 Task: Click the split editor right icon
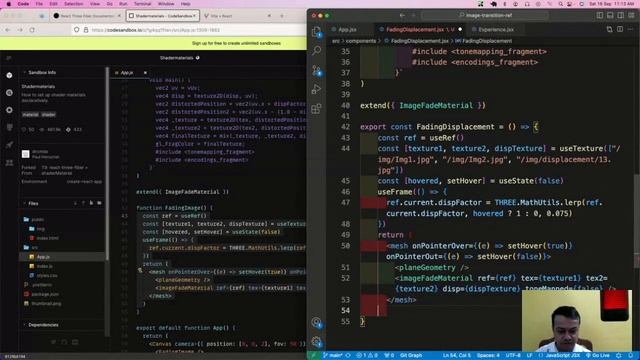(x=620, y=29)
